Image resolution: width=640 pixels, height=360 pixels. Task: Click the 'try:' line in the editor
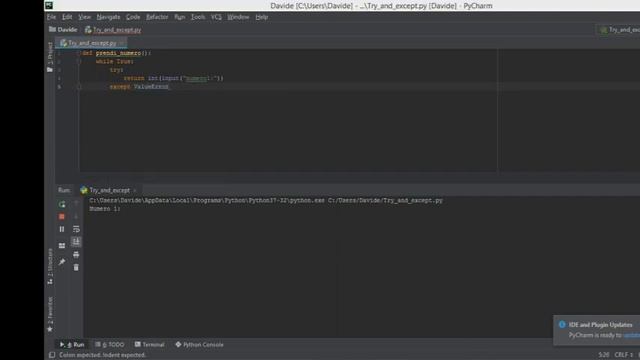point(116,70)
